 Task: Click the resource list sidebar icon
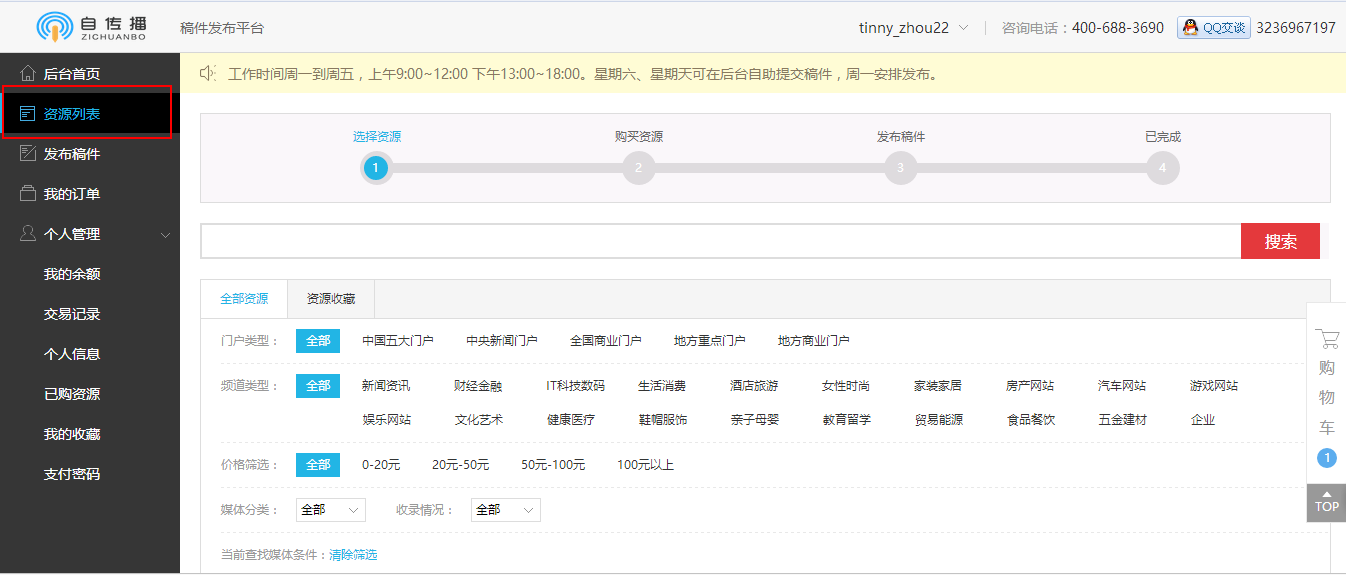point(28,114)
